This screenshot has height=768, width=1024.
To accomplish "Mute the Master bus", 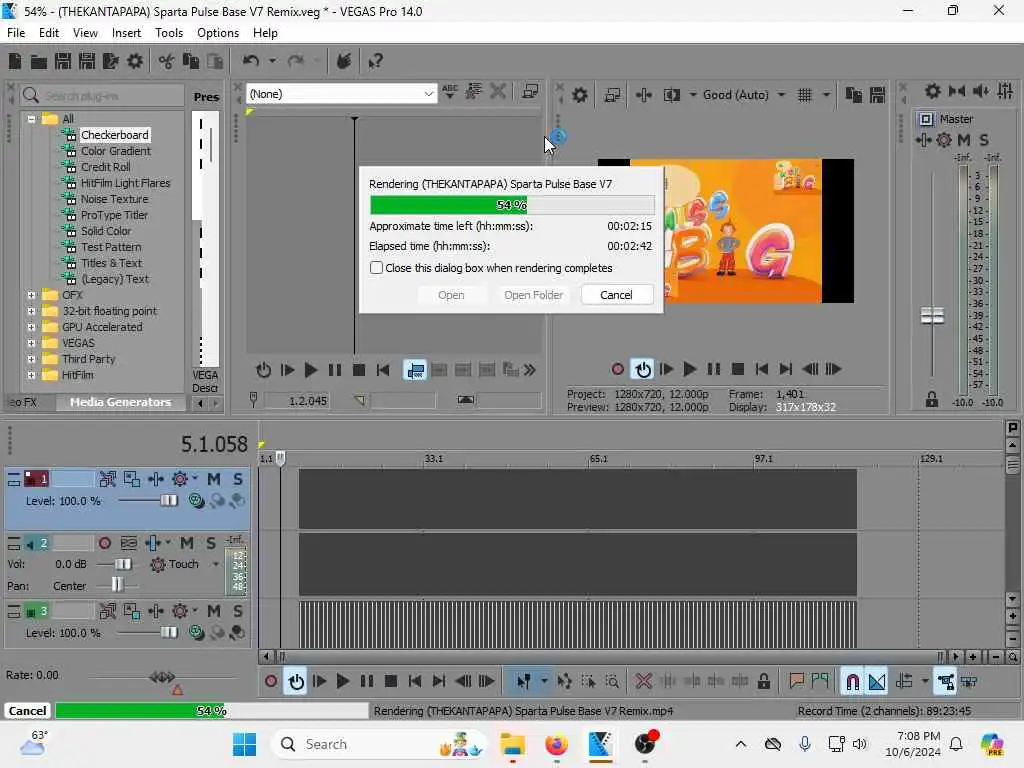I will (964, 140).
